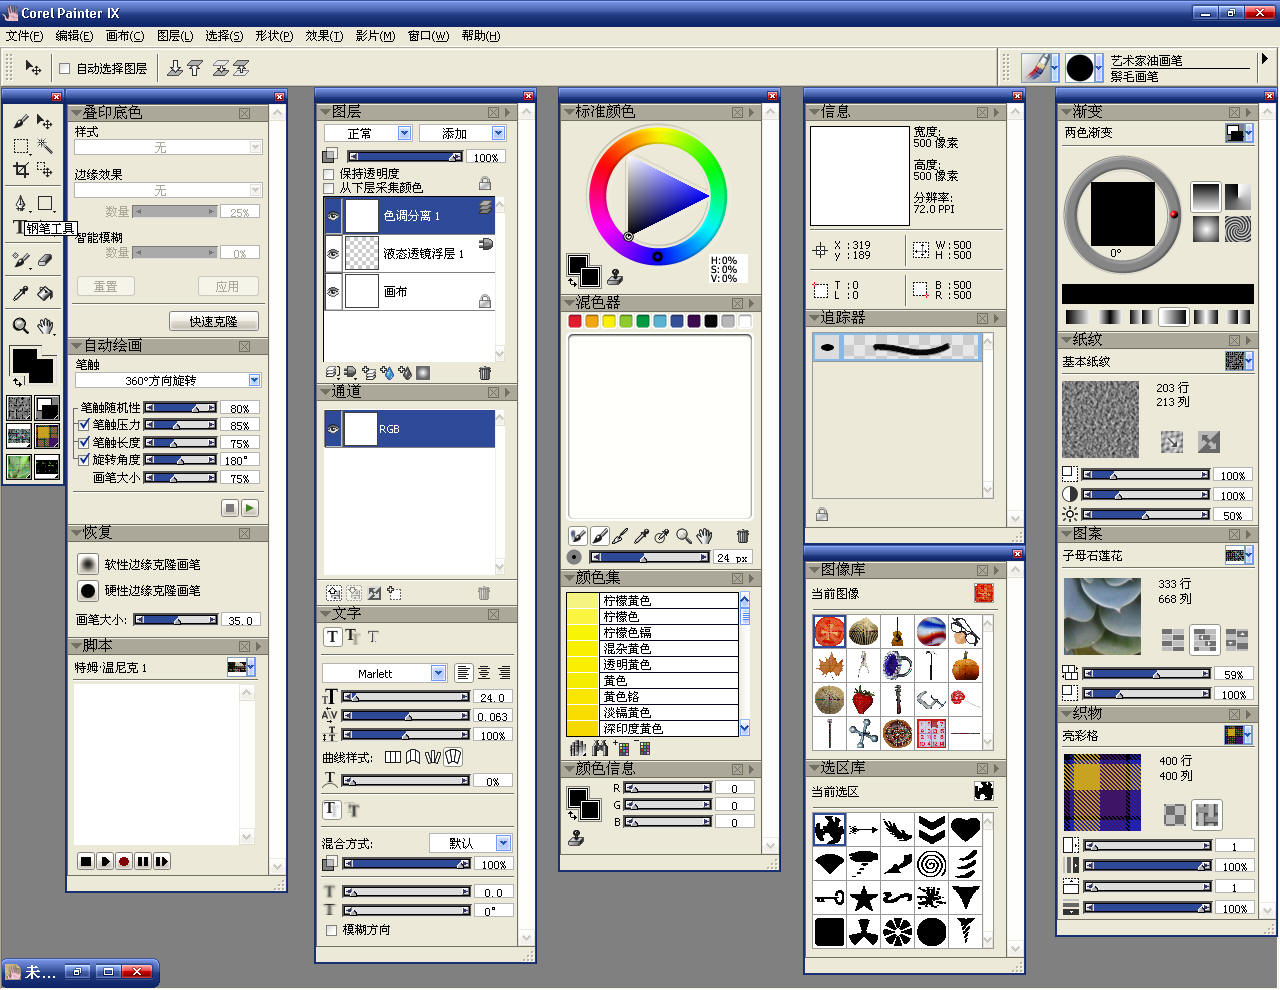Screen dimensions: 1280x990
Task: Click the green play button in 自动绘画
Action: [250, 508]
